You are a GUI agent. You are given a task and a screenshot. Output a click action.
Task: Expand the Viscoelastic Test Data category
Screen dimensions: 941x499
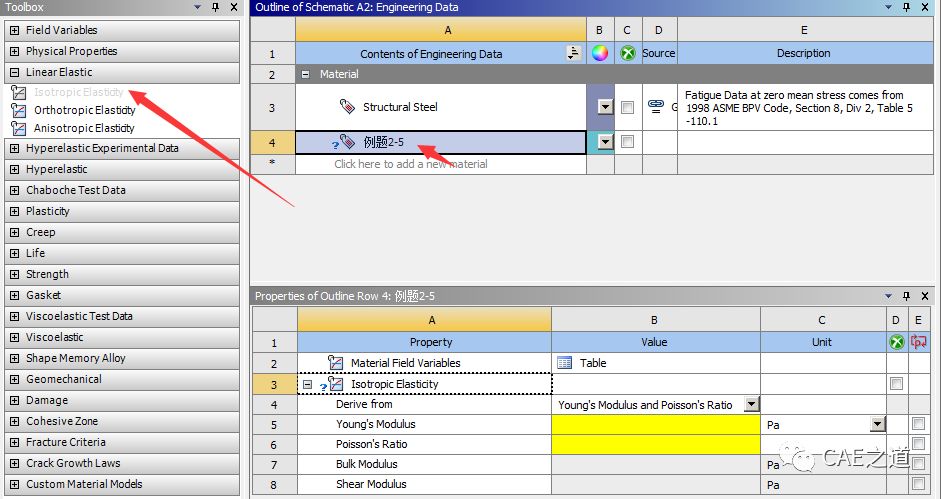[x=14, y=316]
